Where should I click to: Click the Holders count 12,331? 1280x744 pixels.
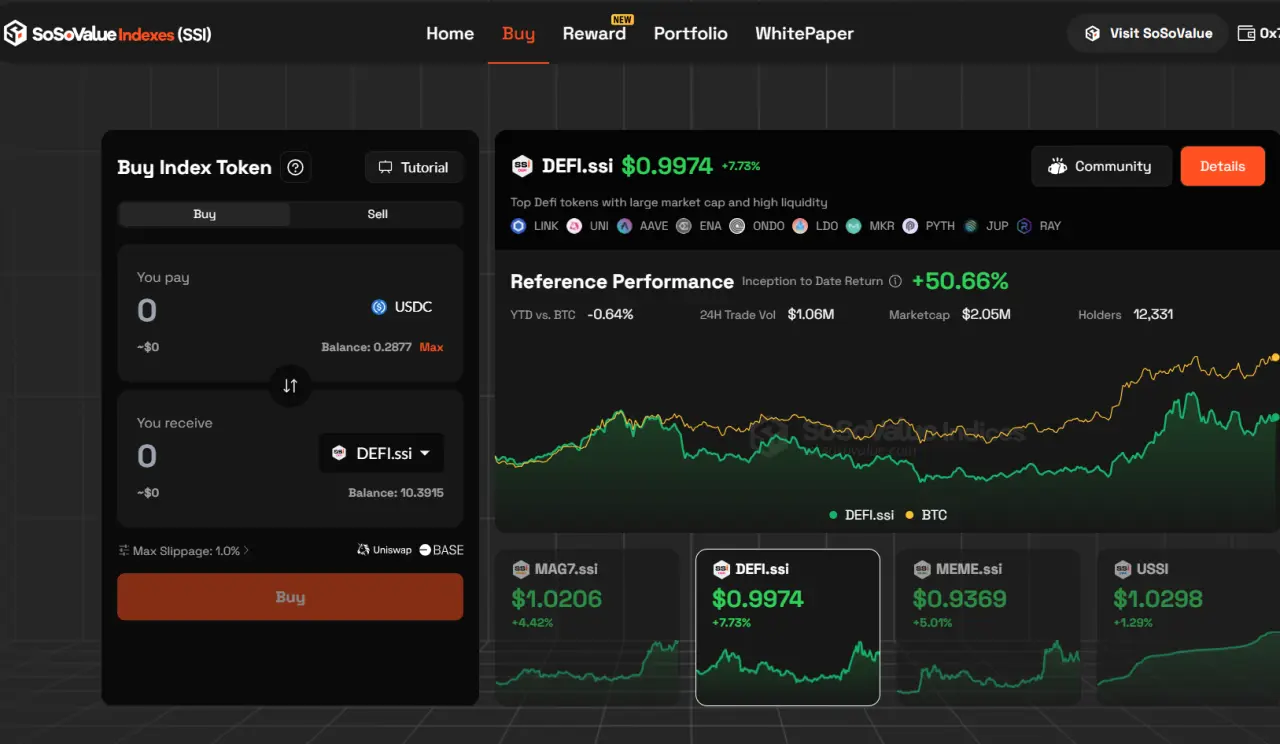click(1153, 314)
